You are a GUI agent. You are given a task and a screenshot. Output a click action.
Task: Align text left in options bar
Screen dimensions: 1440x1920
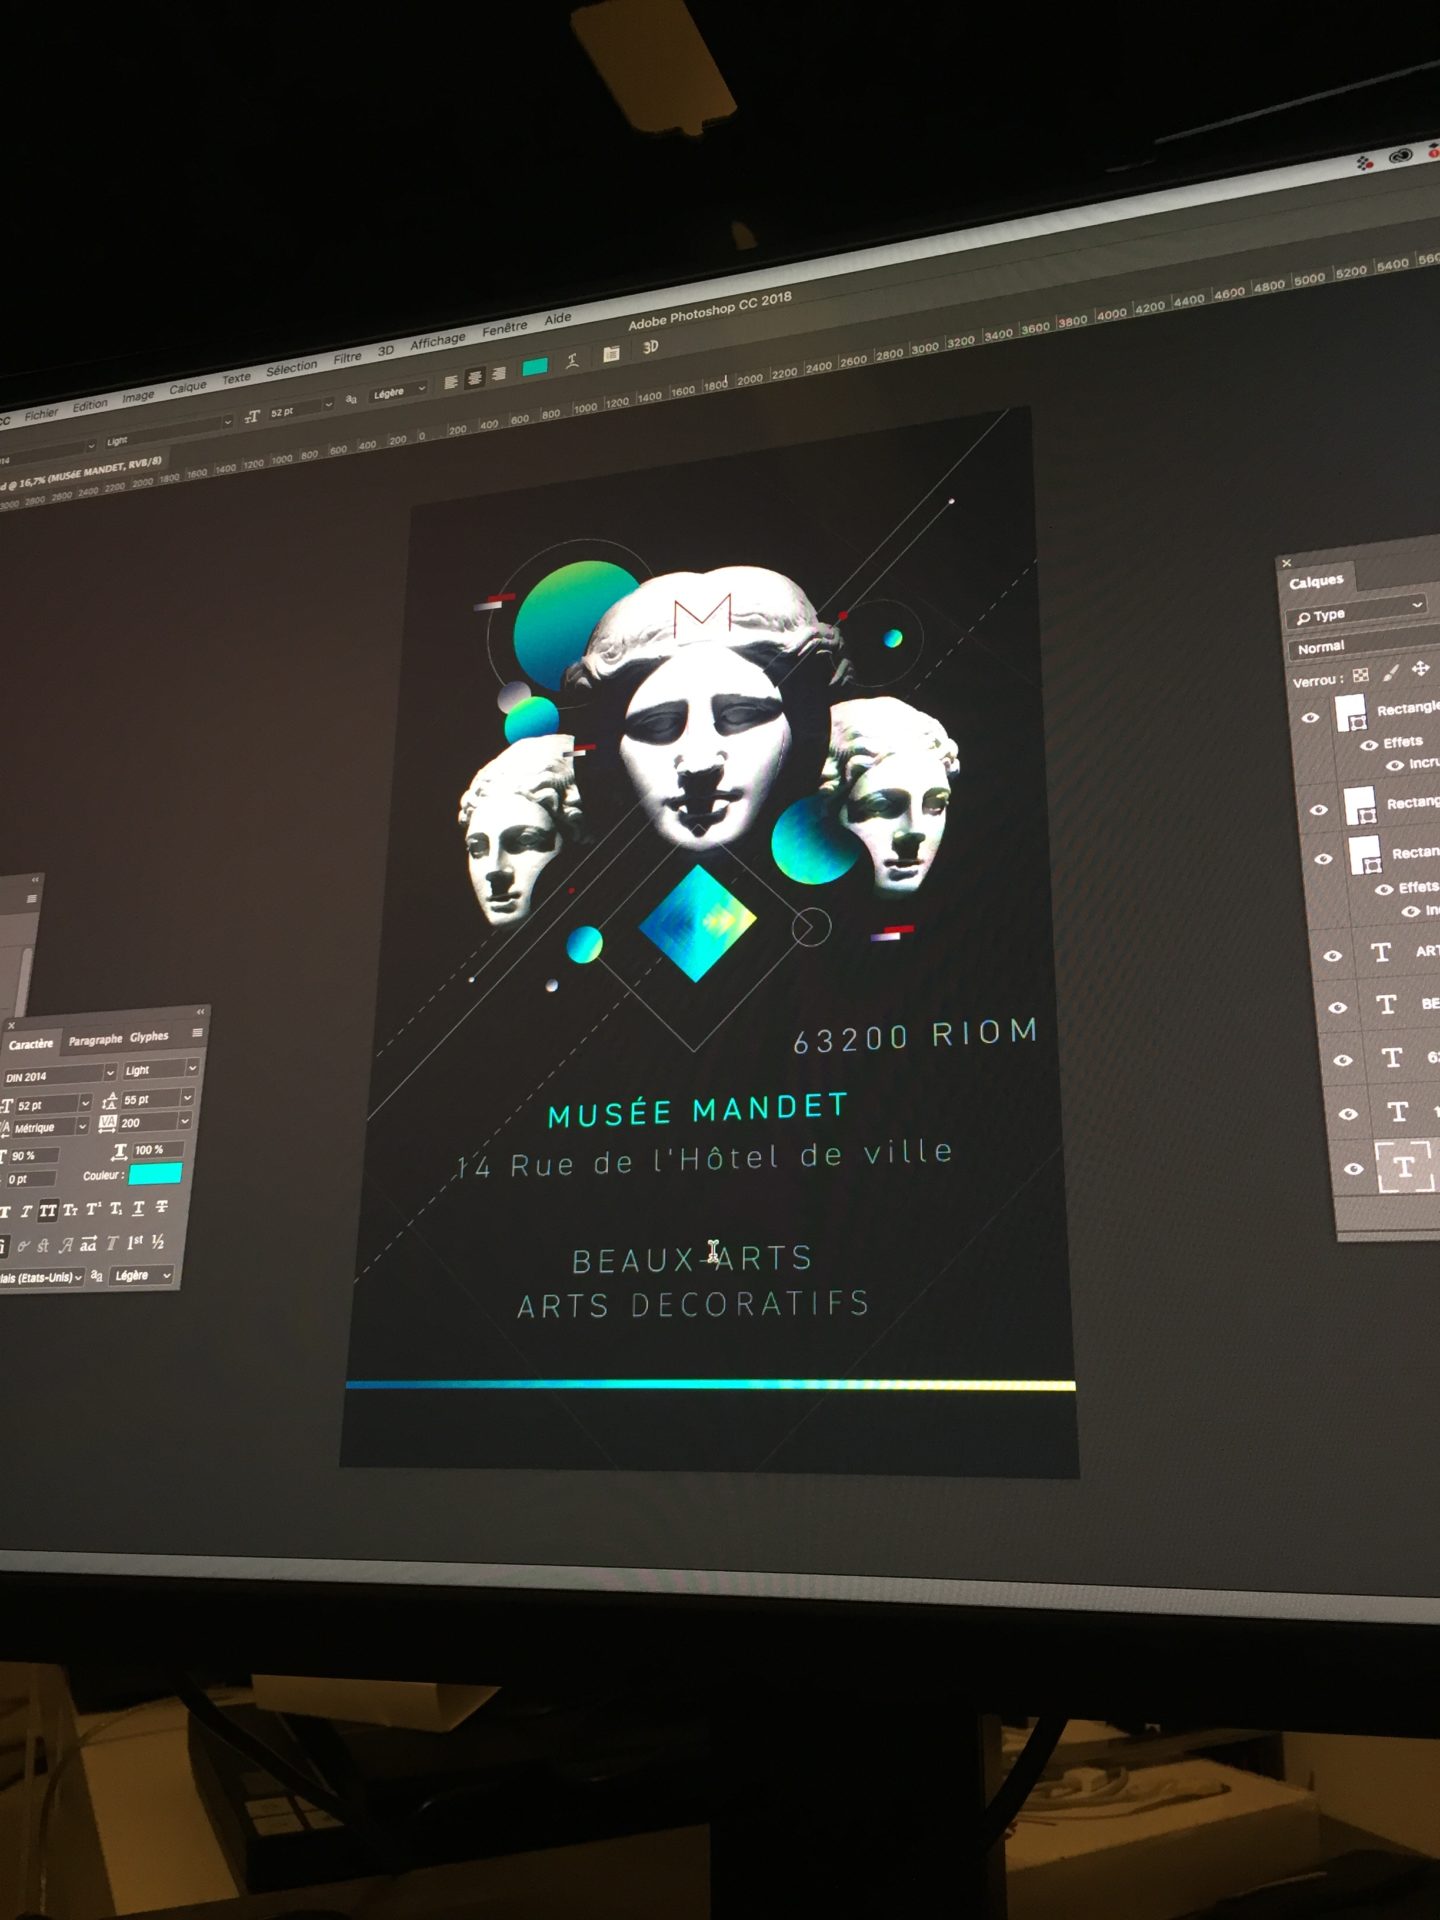tap(451, 381)
